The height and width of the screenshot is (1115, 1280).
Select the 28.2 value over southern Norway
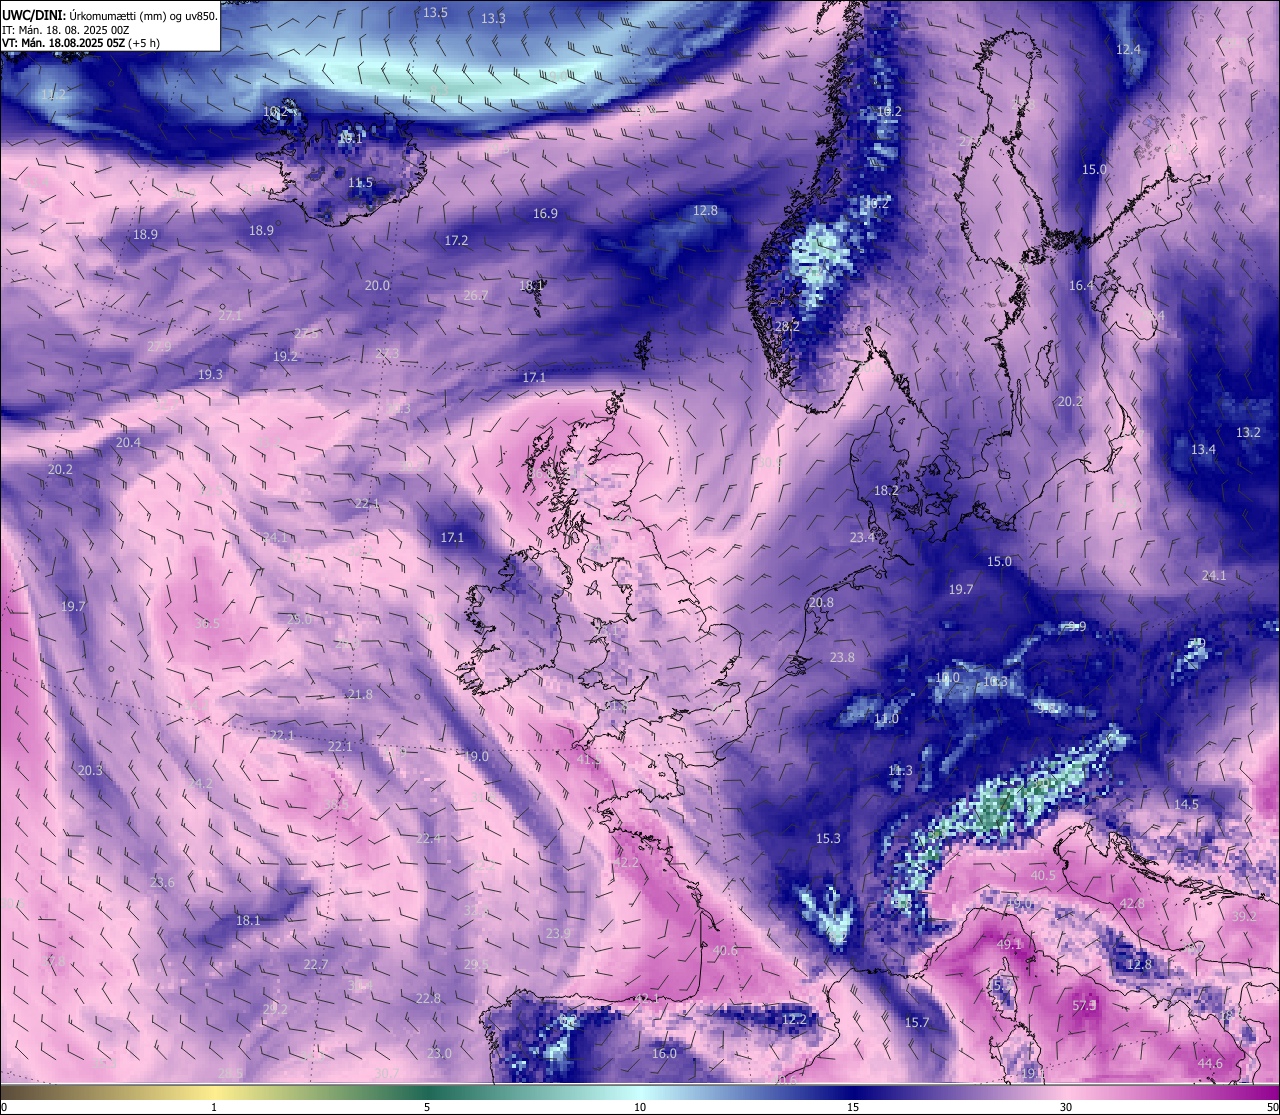[787, 326]
